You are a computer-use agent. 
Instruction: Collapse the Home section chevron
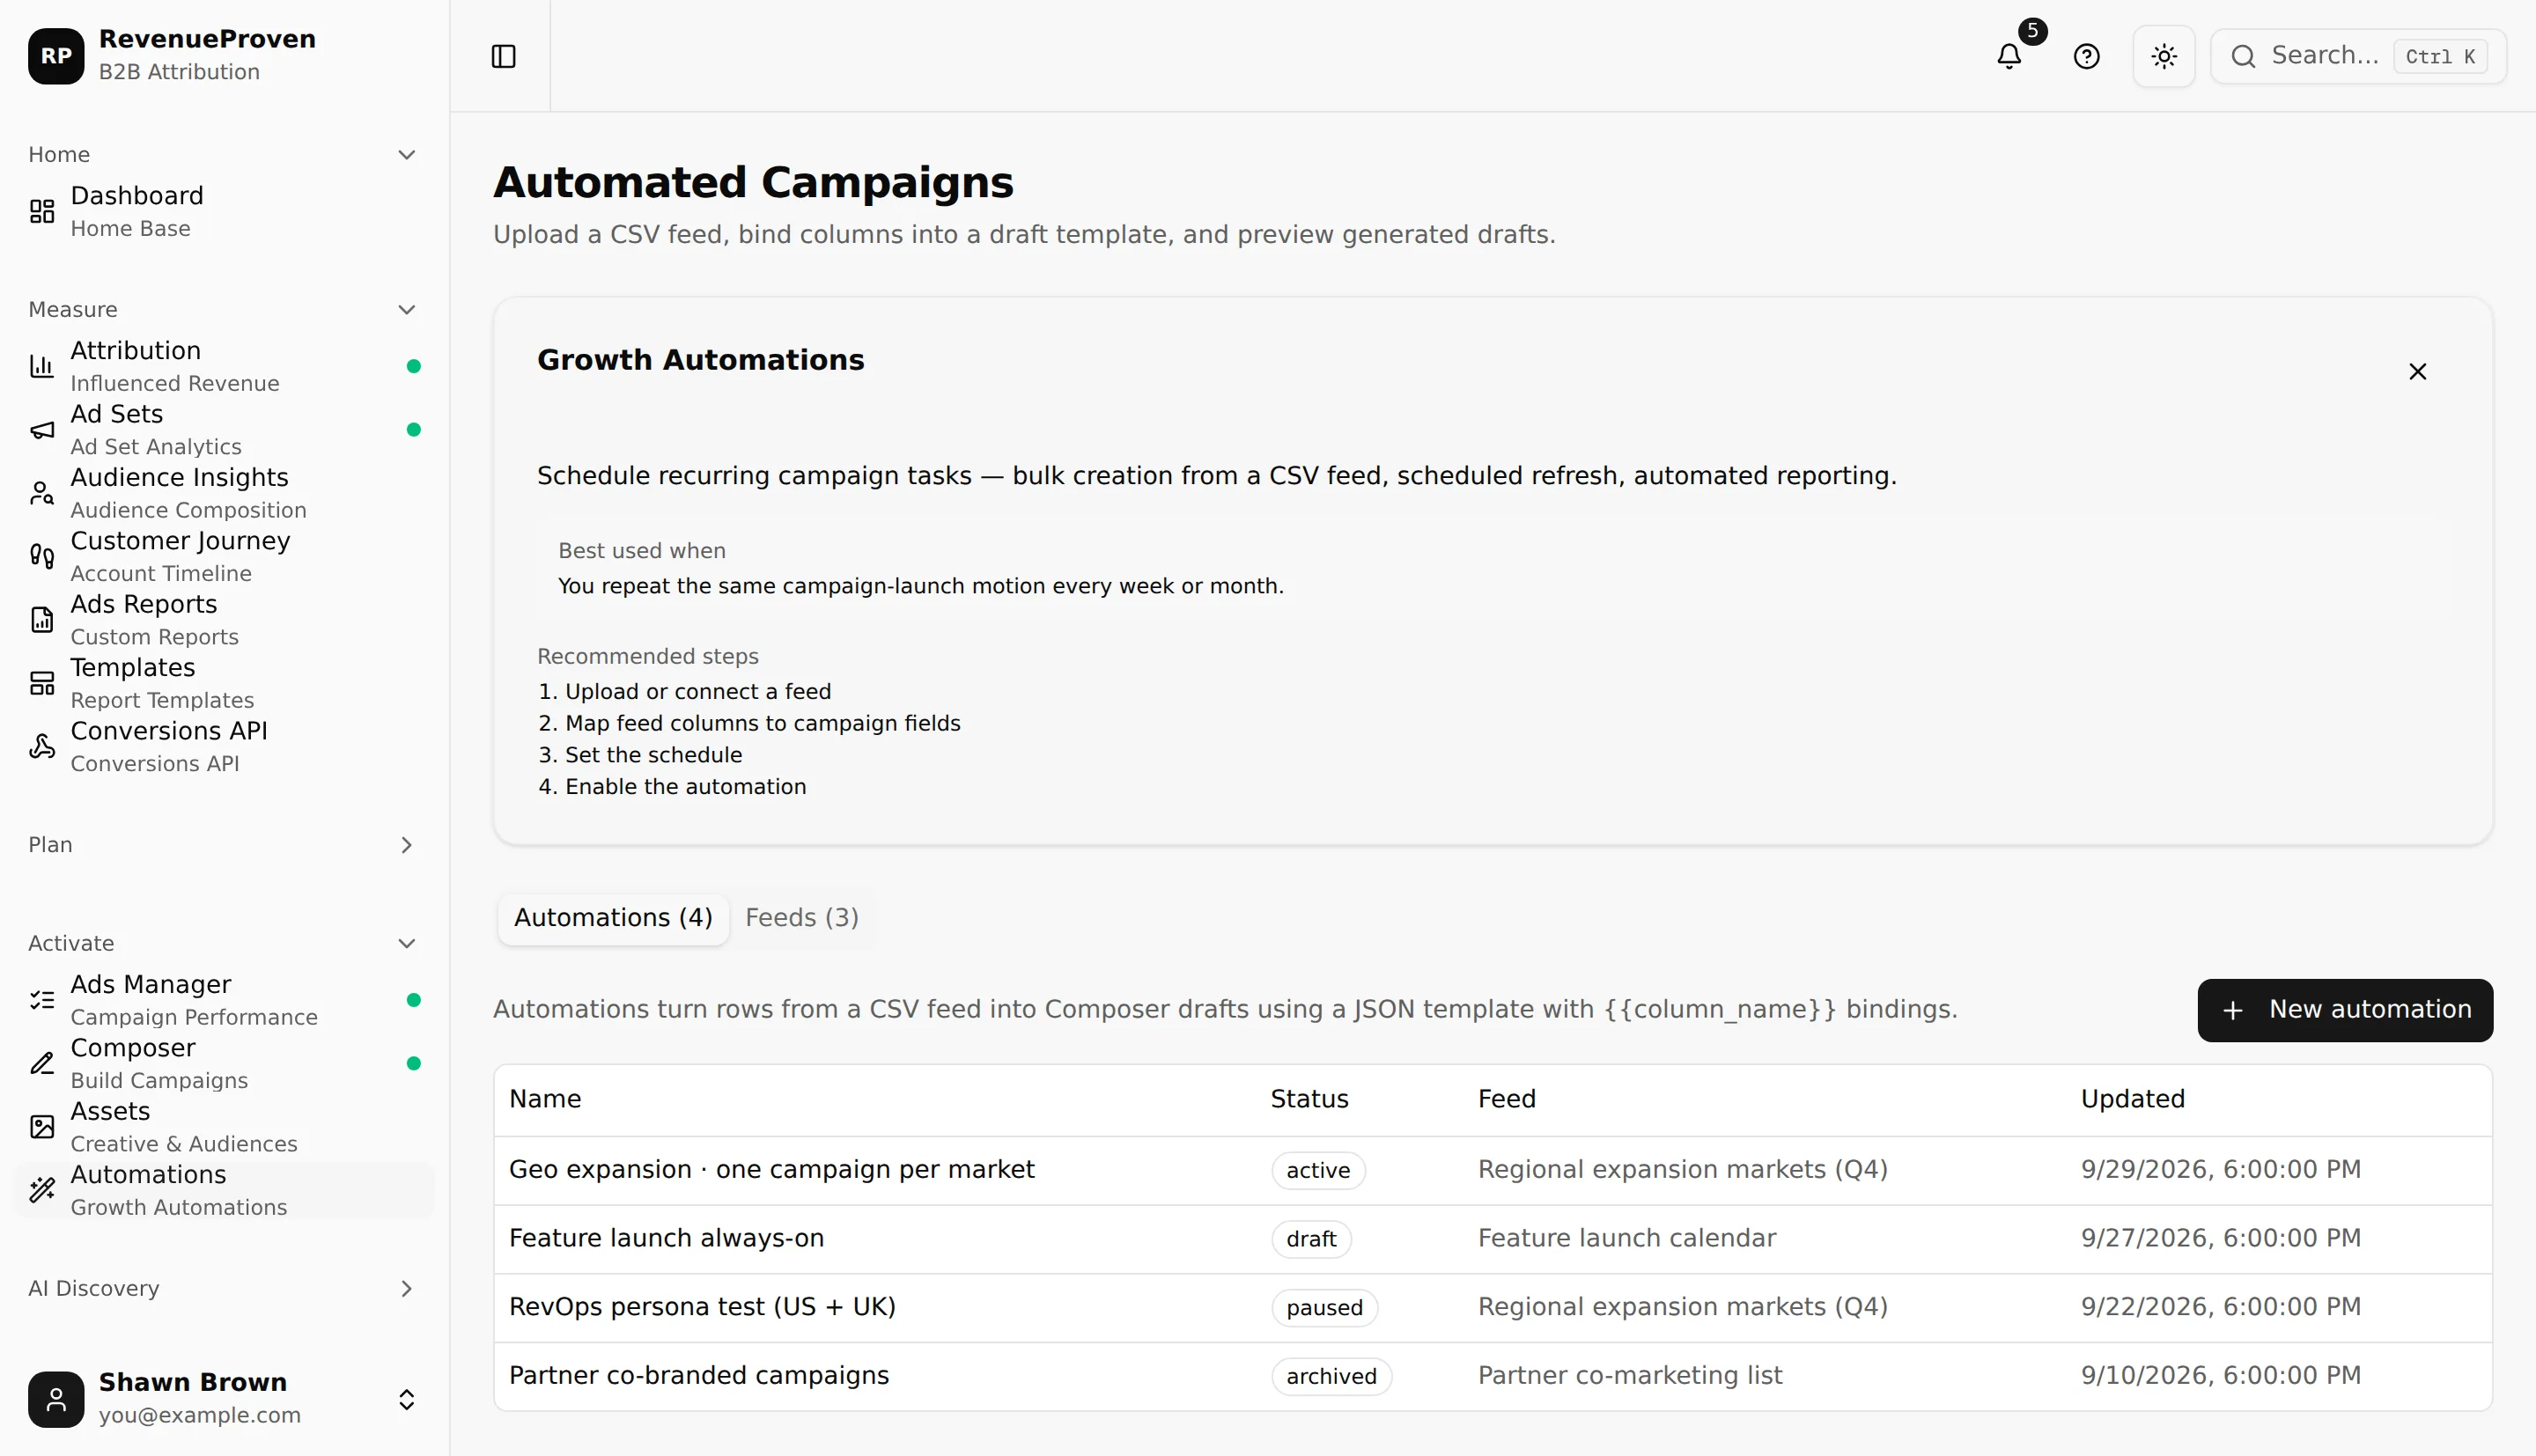coord(406,155)
